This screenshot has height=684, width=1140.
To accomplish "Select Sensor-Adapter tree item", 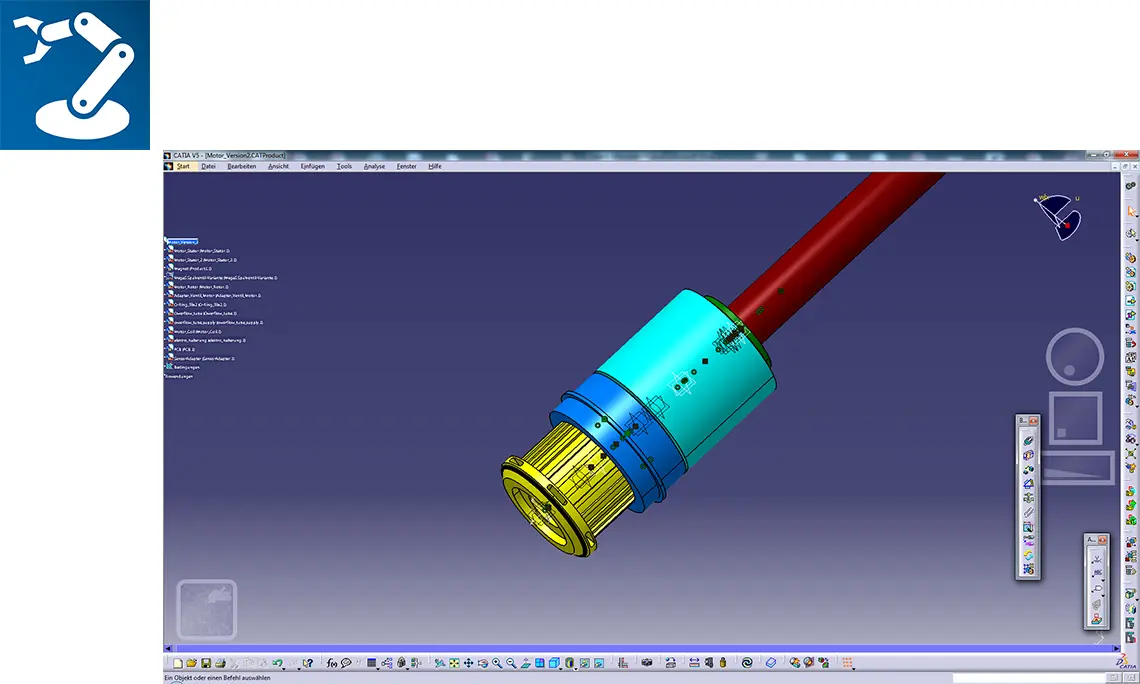I will click(x=204, y=358).
